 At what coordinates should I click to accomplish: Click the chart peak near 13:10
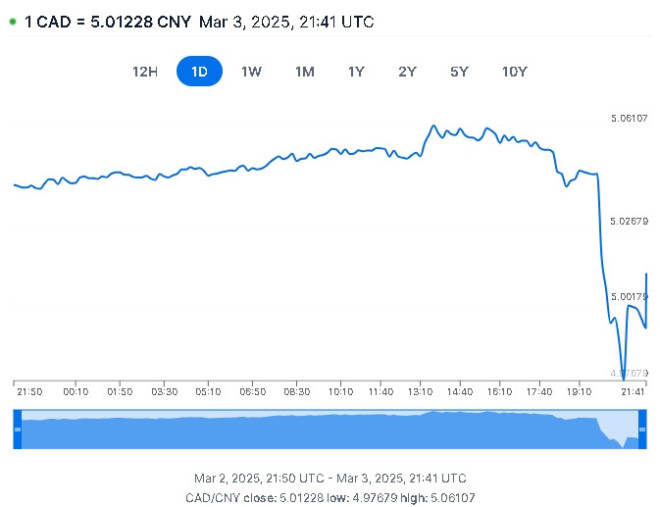(433, 125)
